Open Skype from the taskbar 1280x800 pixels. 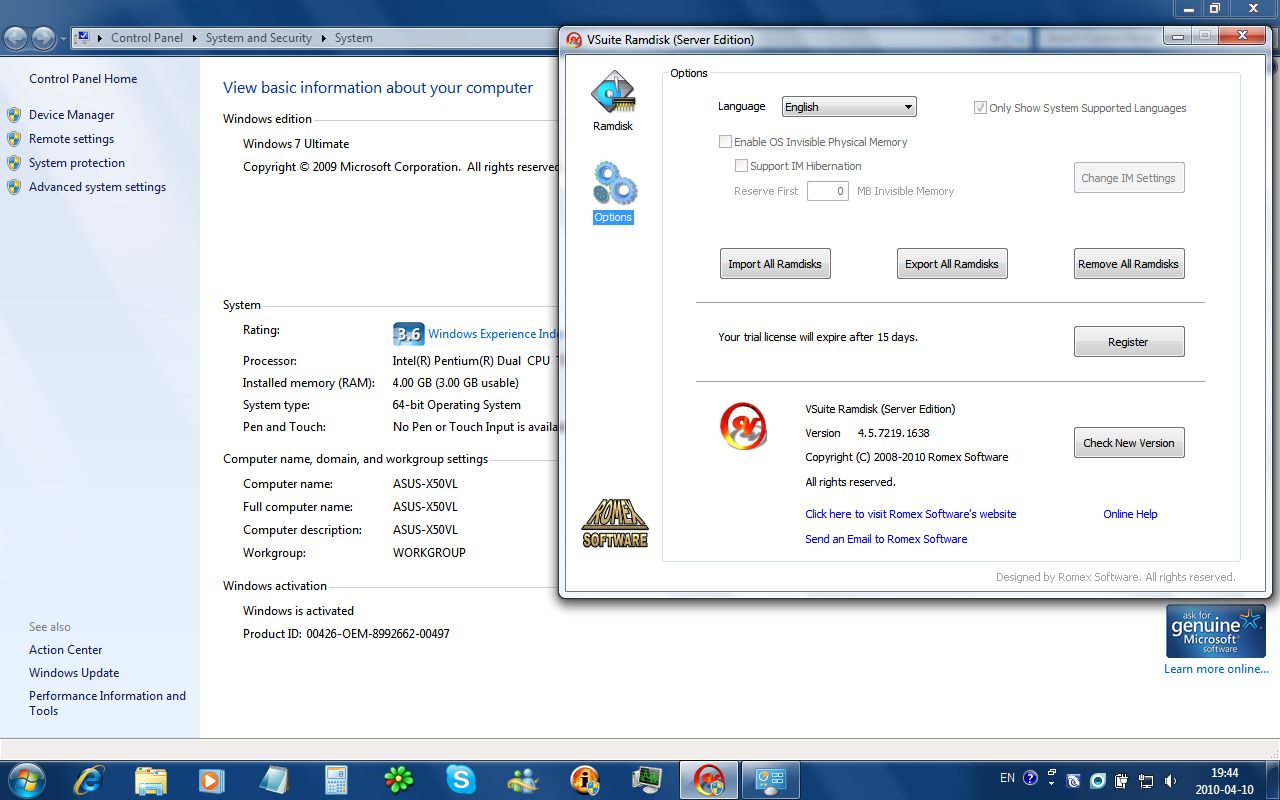[461, 780]
